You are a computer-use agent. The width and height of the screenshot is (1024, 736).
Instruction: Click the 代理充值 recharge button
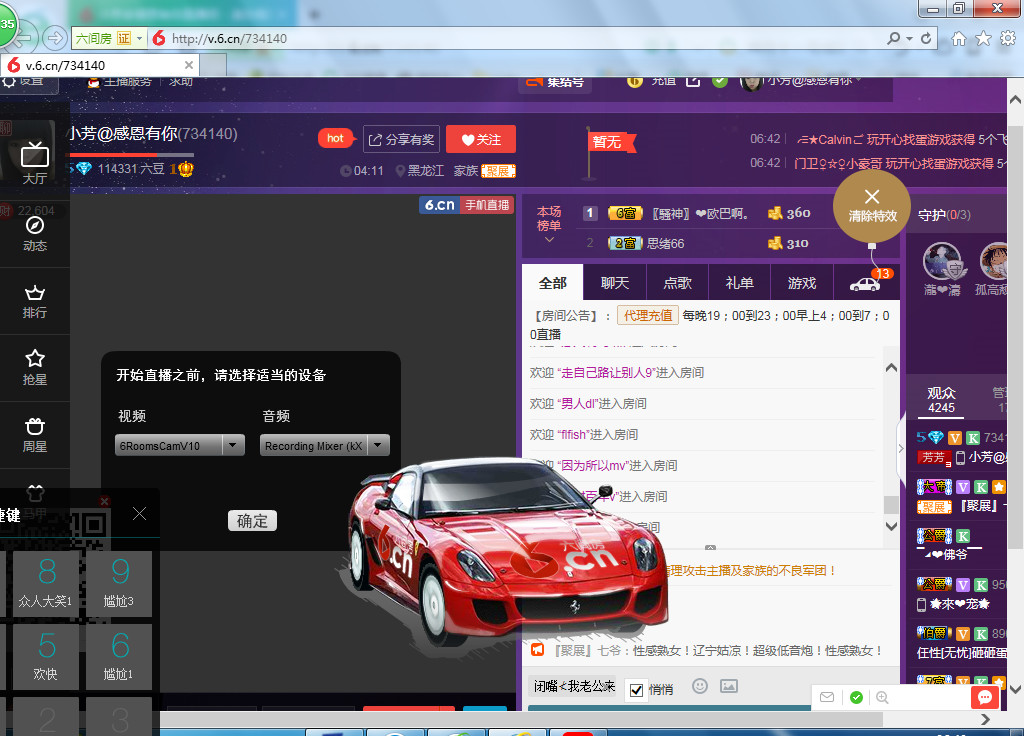point(648,315)
